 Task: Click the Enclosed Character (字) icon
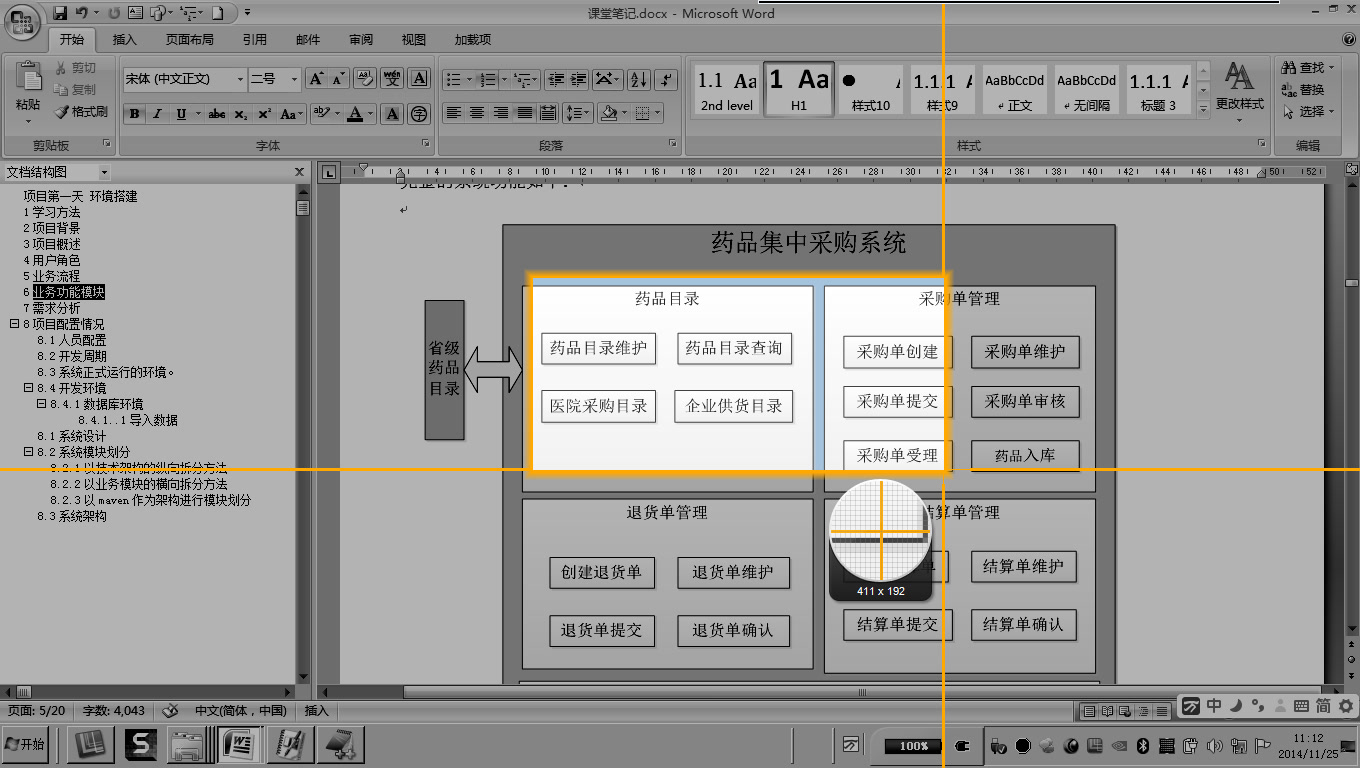[420, 114]
